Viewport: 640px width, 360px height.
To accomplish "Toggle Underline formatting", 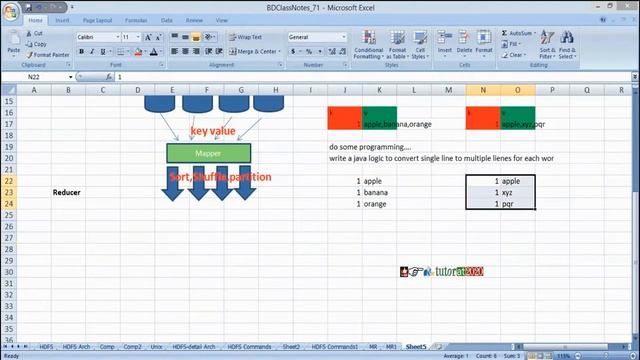I will pyautogui.click(x=102, y=51).
